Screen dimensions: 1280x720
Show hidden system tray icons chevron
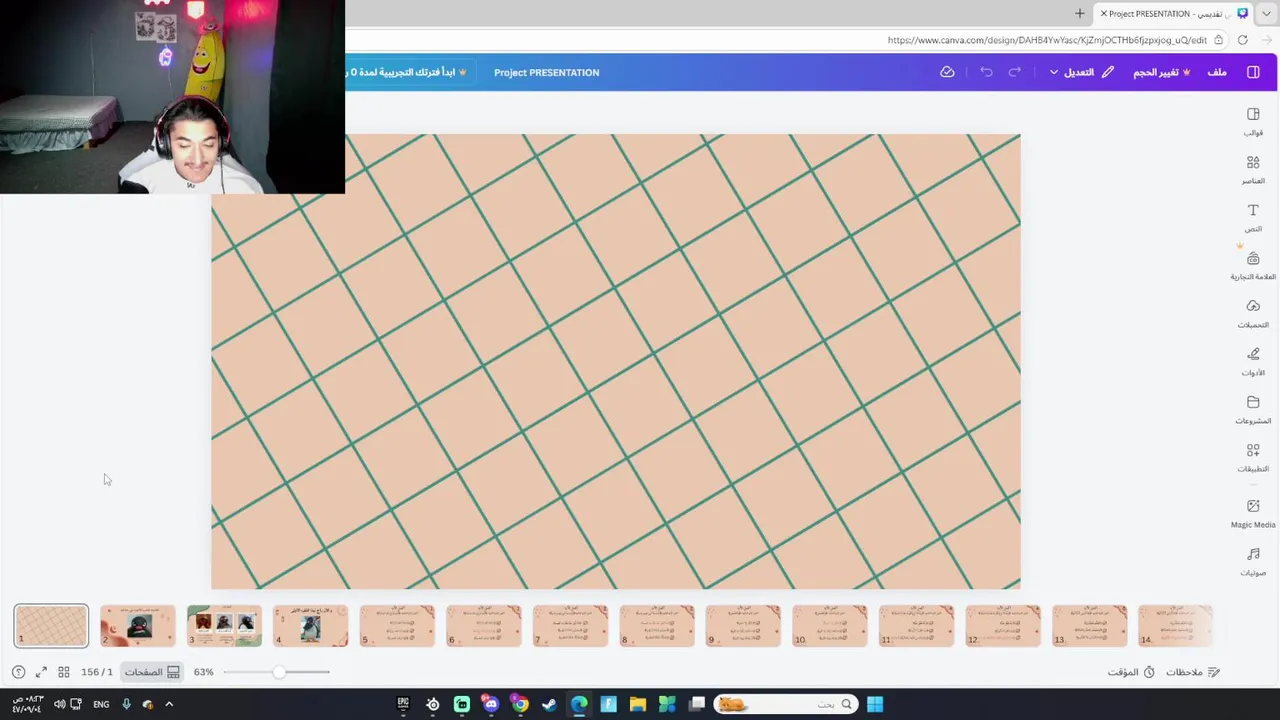(x=168, y=704)
